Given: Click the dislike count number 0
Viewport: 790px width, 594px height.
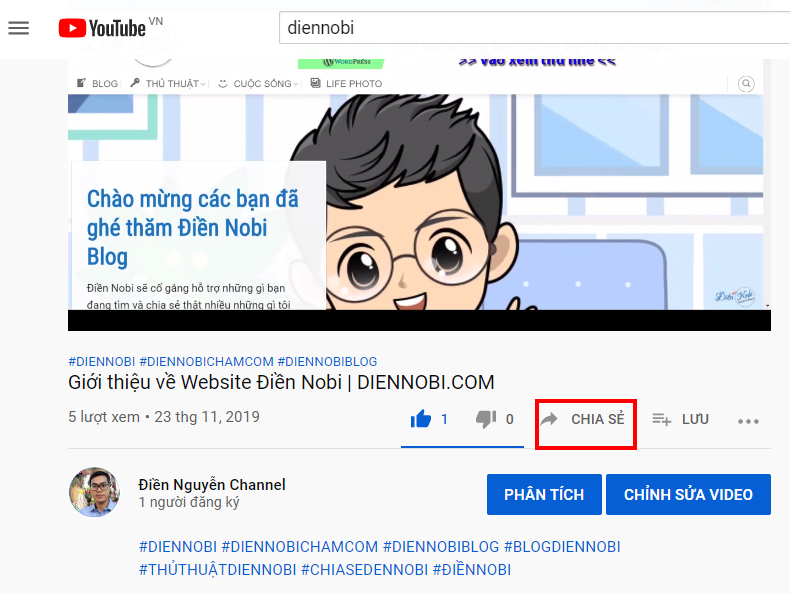Looking at the screenshot, I should [x=509, y=419].
